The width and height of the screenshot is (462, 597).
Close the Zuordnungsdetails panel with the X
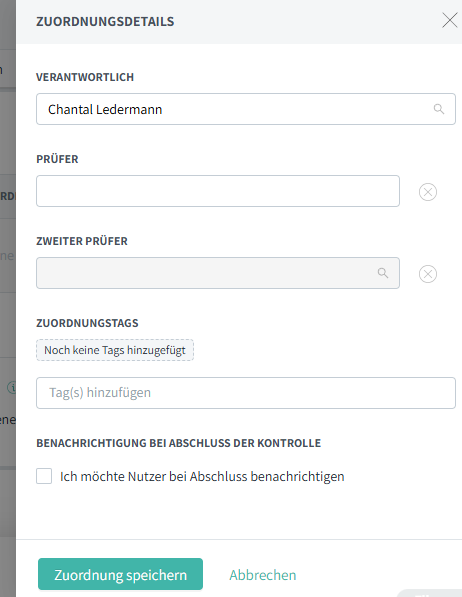point(449,20)
